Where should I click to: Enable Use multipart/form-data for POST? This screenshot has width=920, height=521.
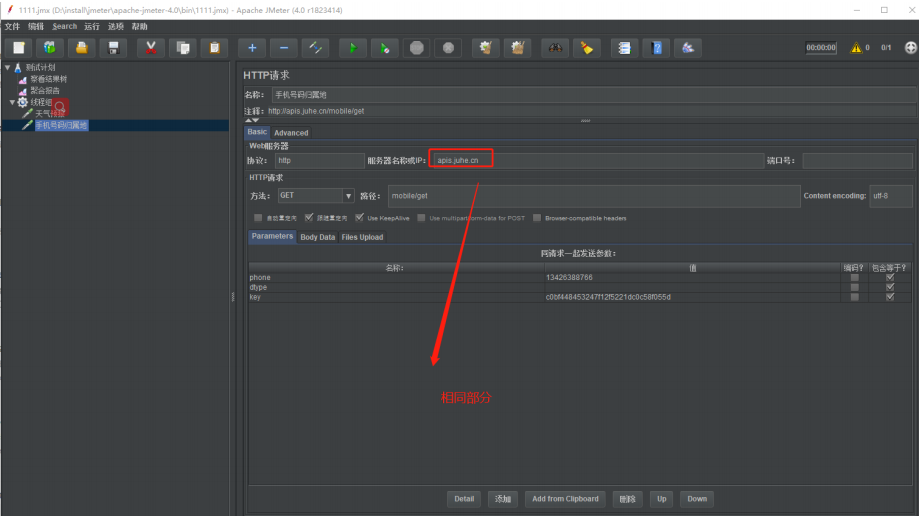tap(421, 218)
